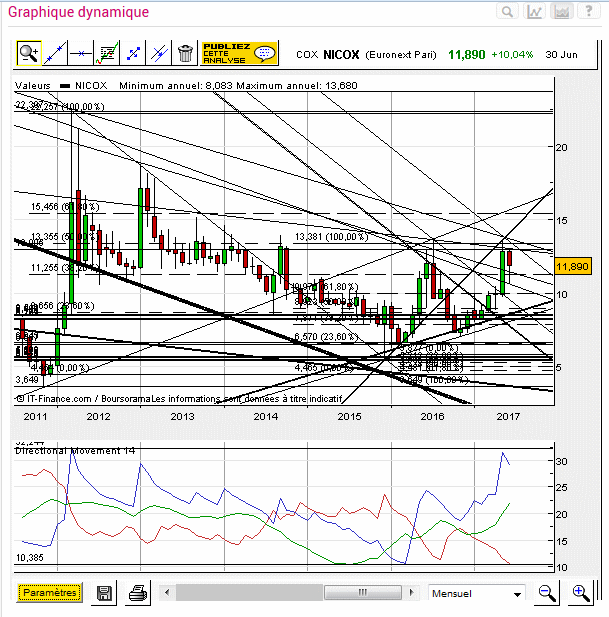Open the Mensuel period dropdown
The width and height of the screenshot is (609, 617).
[477, 593]
